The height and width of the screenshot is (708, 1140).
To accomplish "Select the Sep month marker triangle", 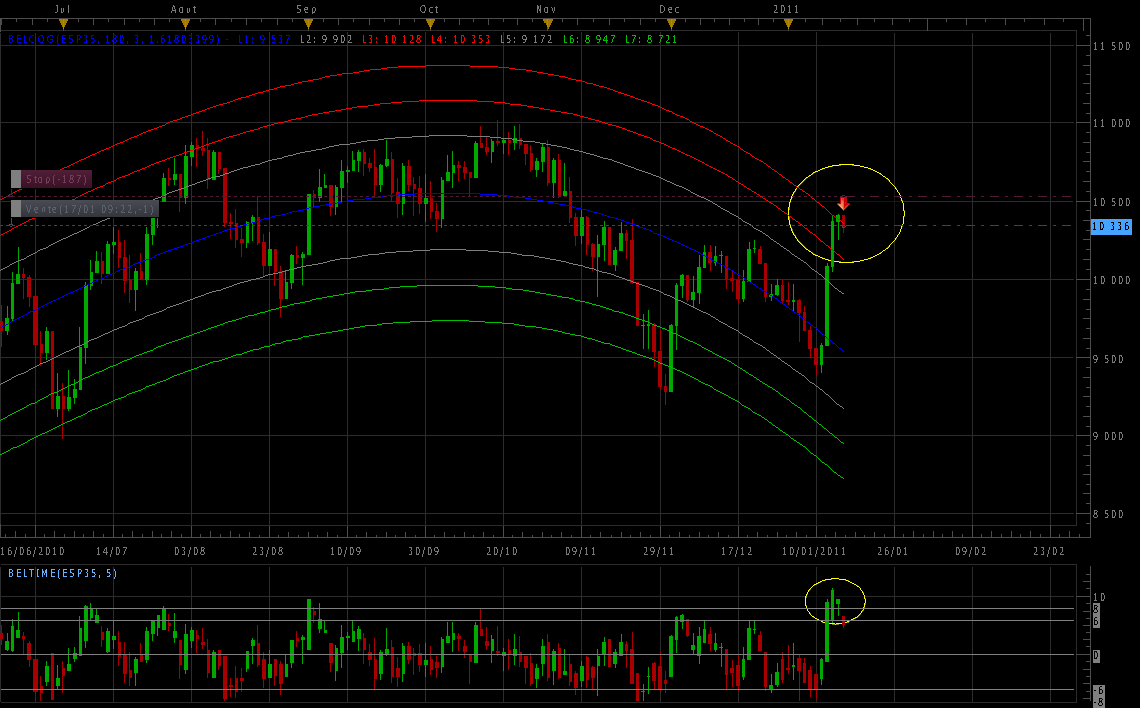I will (309, 23).
